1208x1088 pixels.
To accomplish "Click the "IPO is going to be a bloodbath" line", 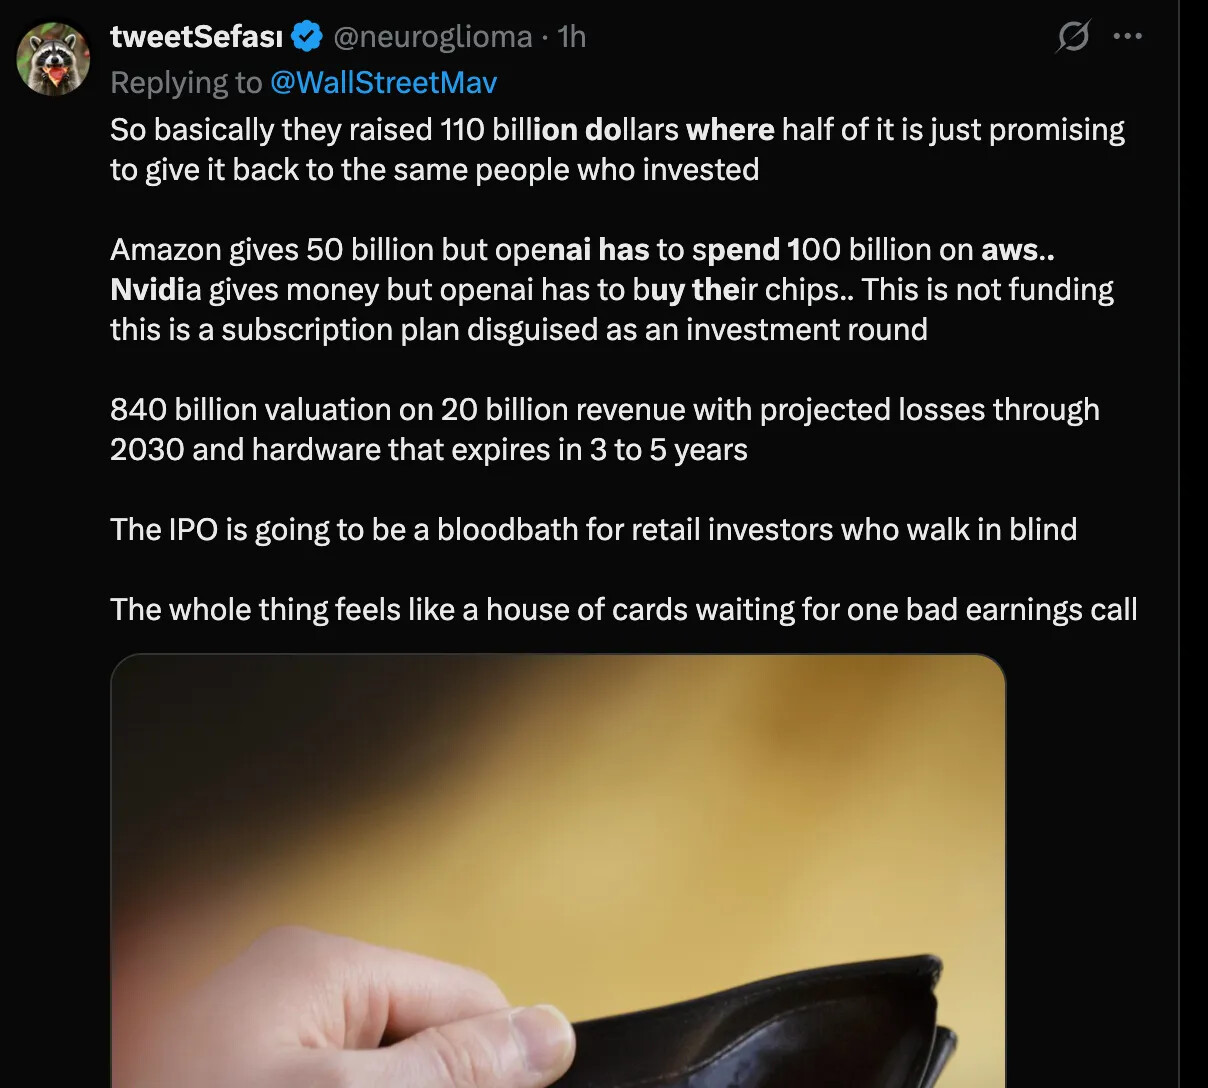I will (593, 530).
